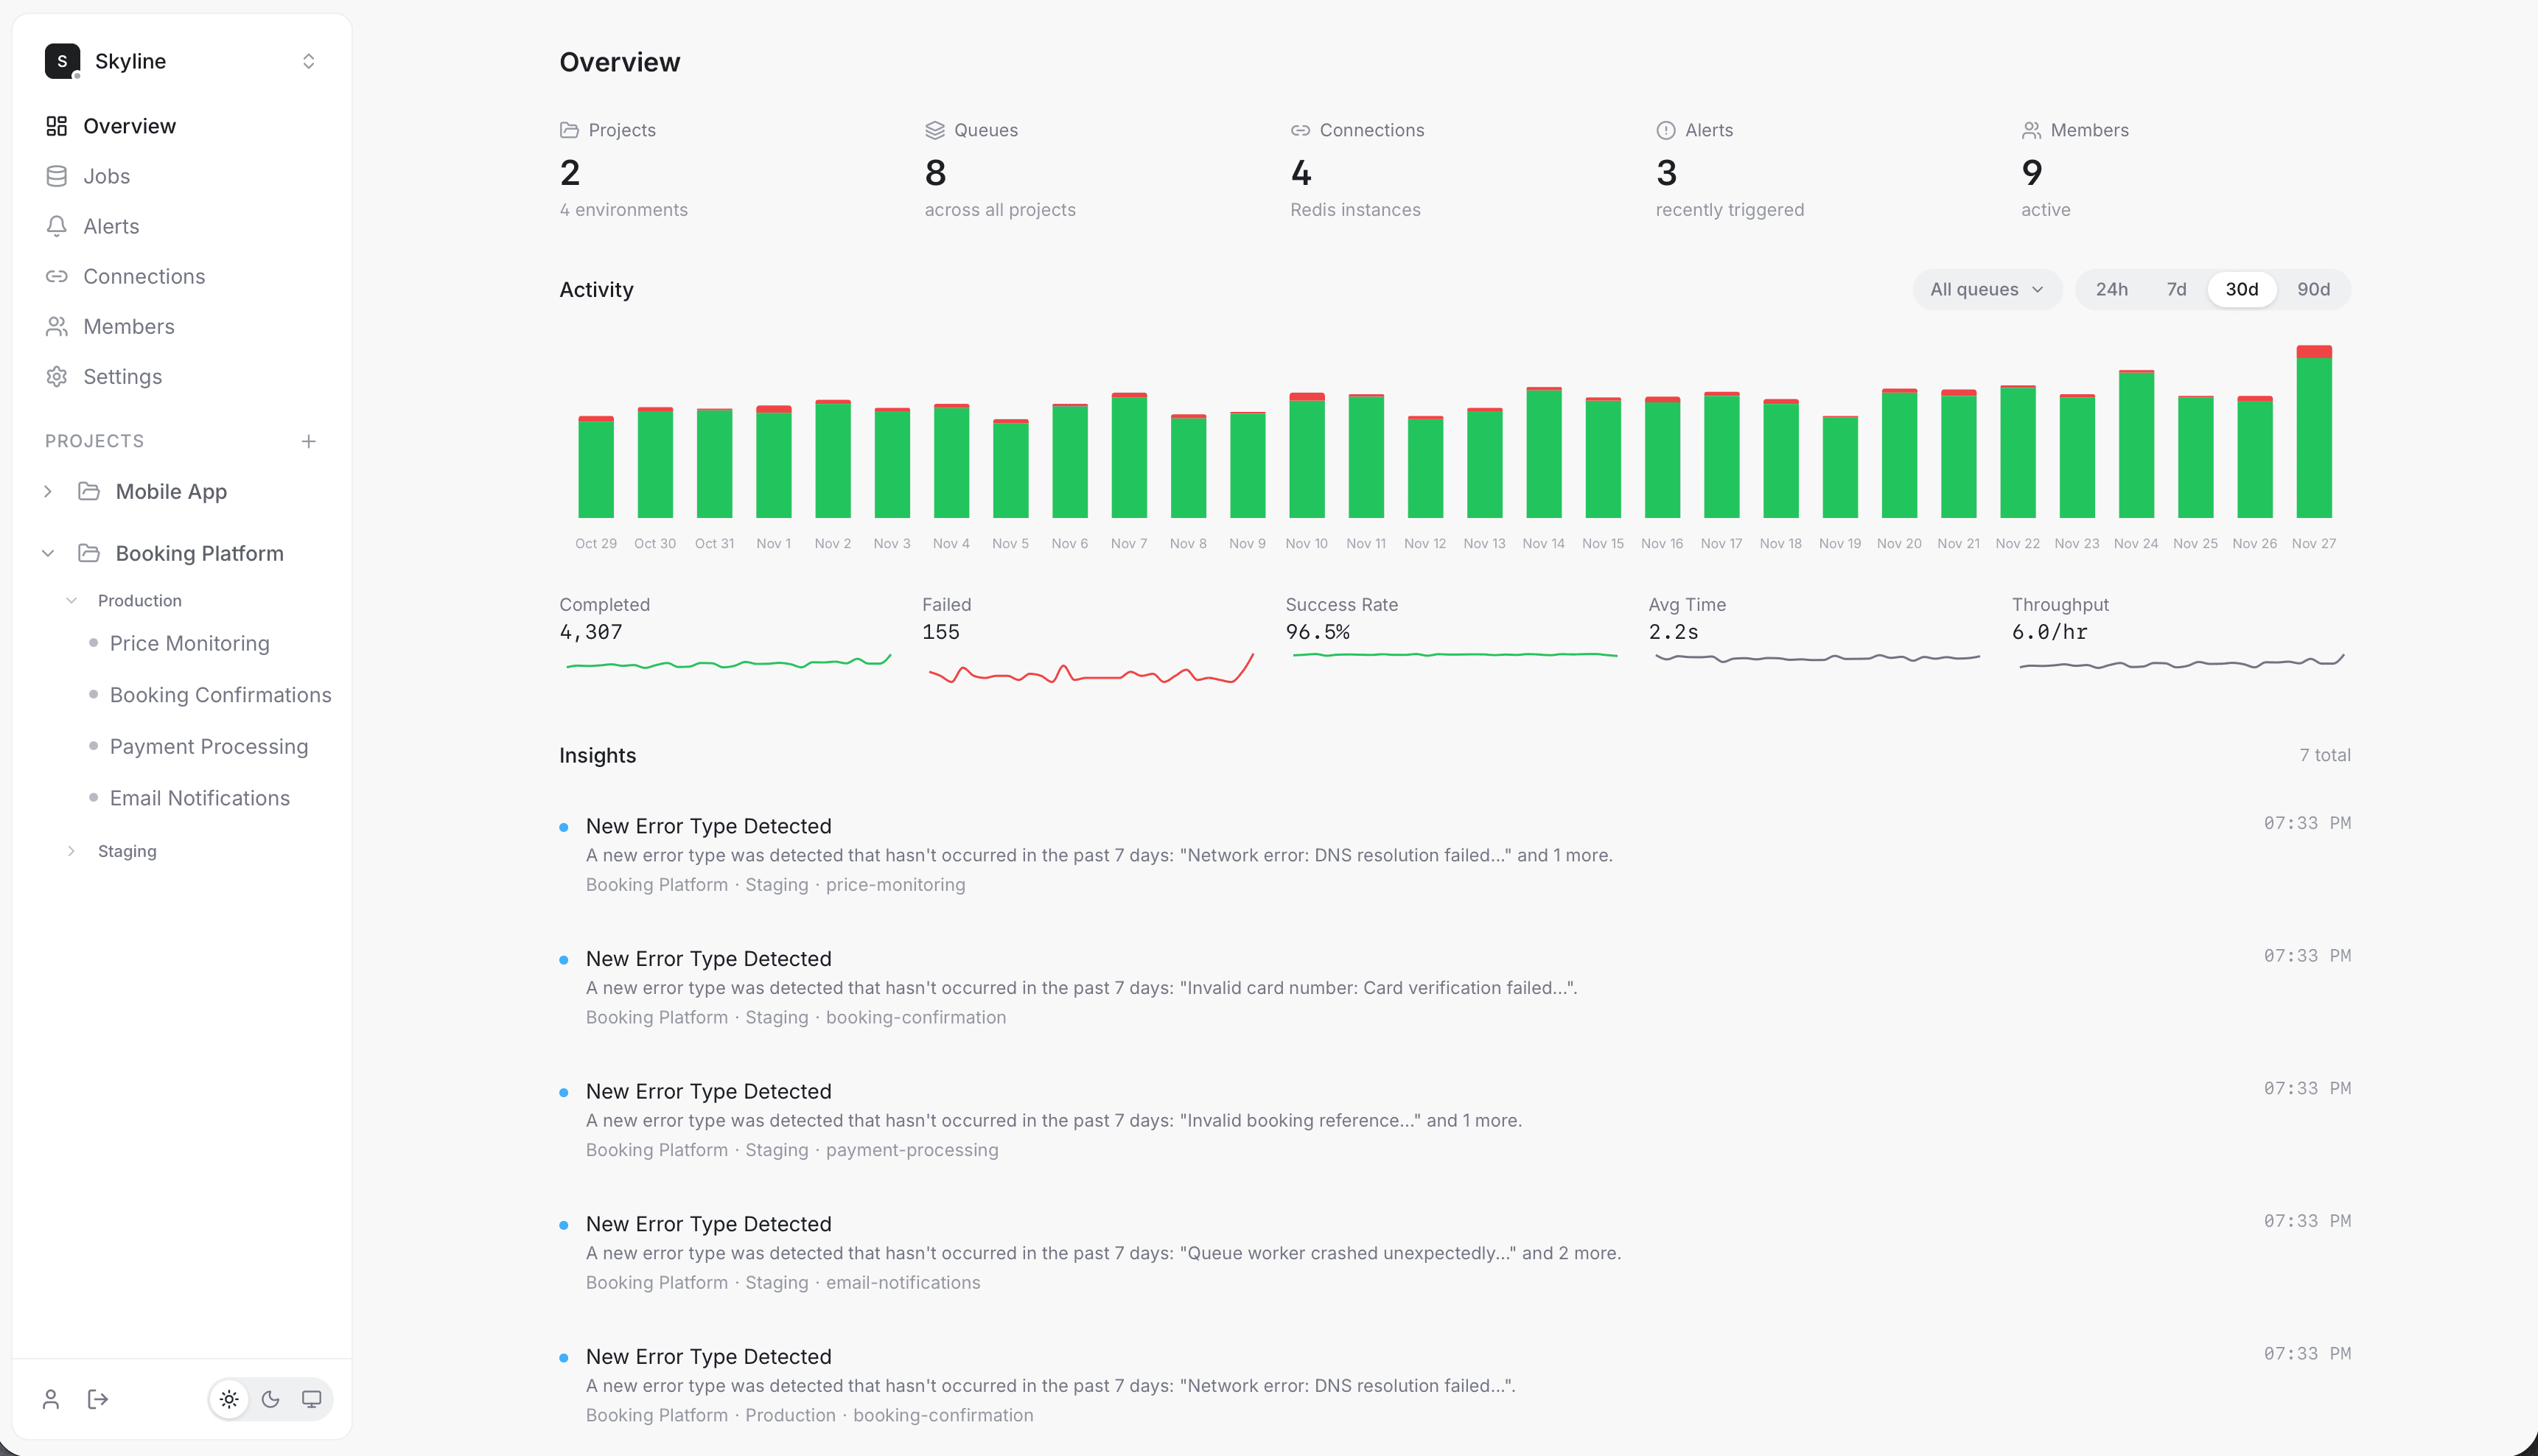Viewport: 2538px width, 1456px height.
Task: Open the Price Monitoring queue
Action: (x=190, y=643)
